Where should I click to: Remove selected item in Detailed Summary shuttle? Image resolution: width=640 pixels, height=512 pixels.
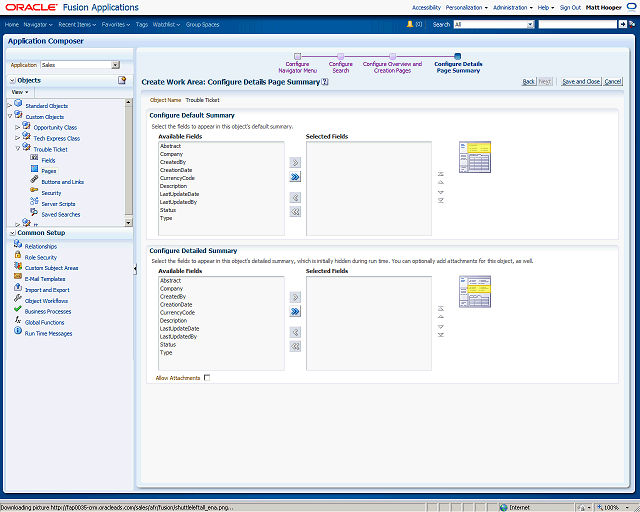point(295,332)
